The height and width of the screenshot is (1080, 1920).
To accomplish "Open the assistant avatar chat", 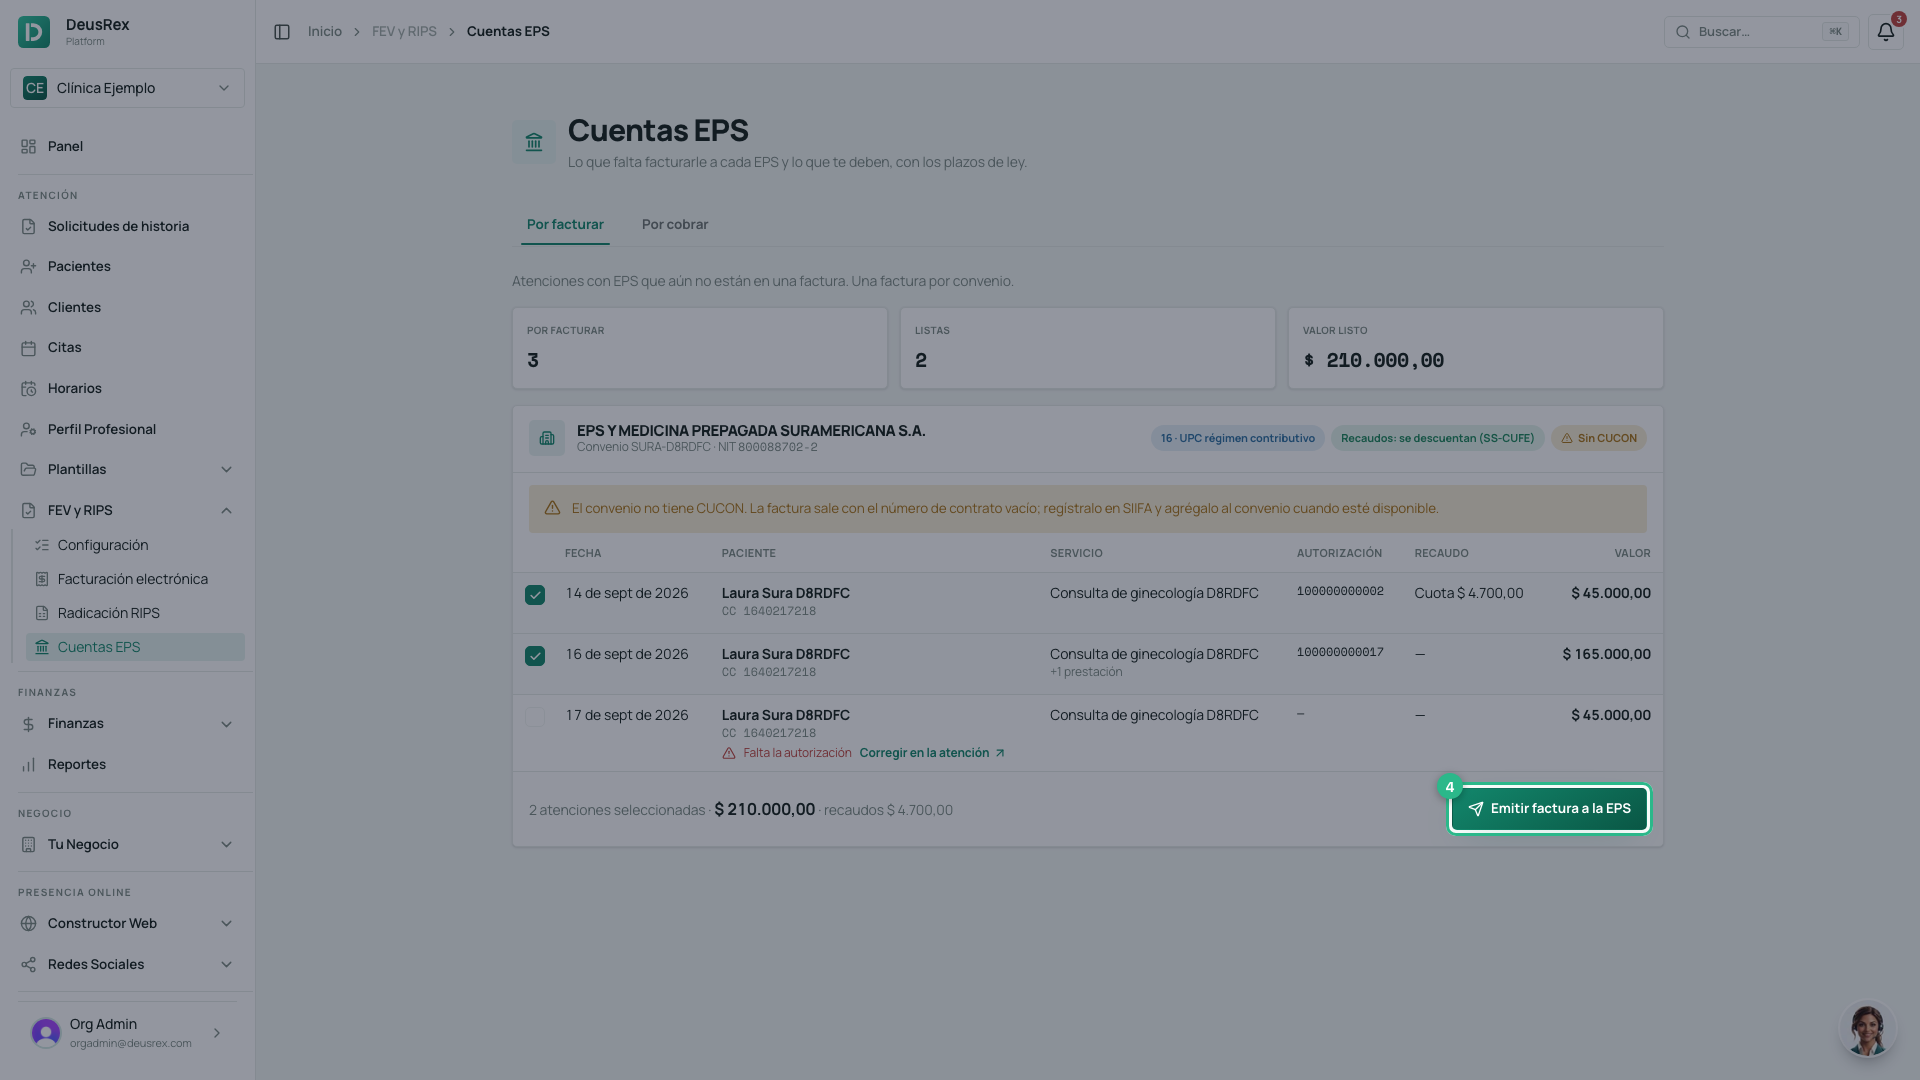I will pos(1867,1029).
